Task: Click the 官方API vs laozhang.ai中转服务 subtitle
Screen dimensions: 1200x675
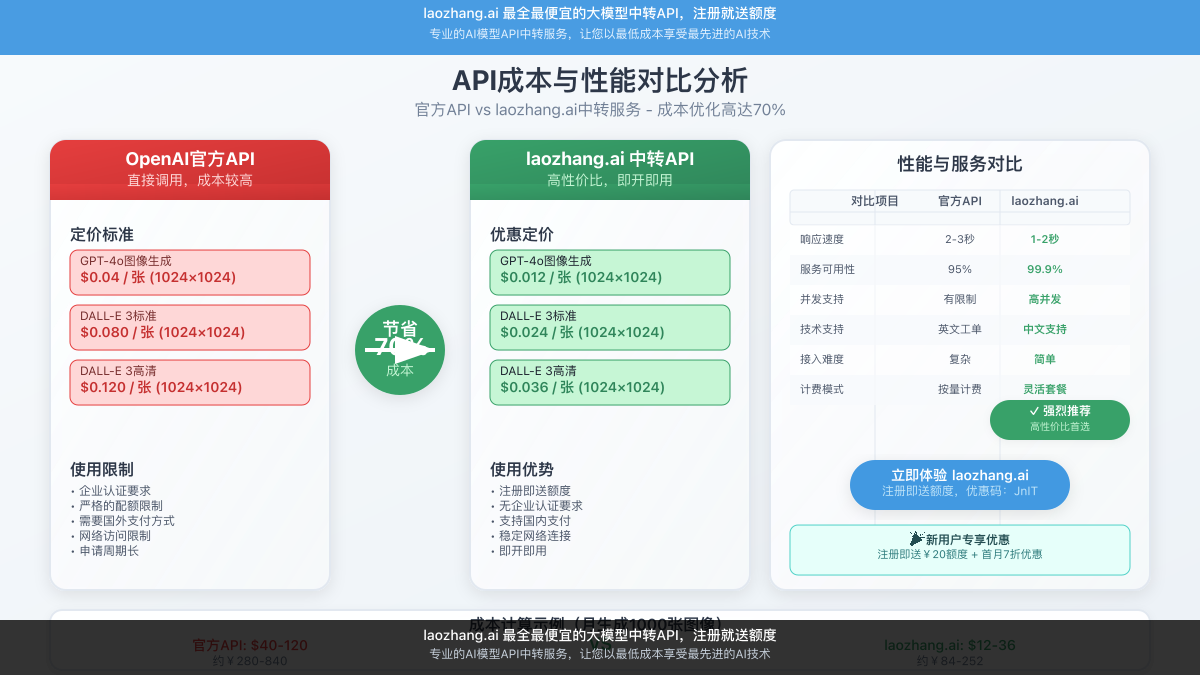Action: (600, 110)
